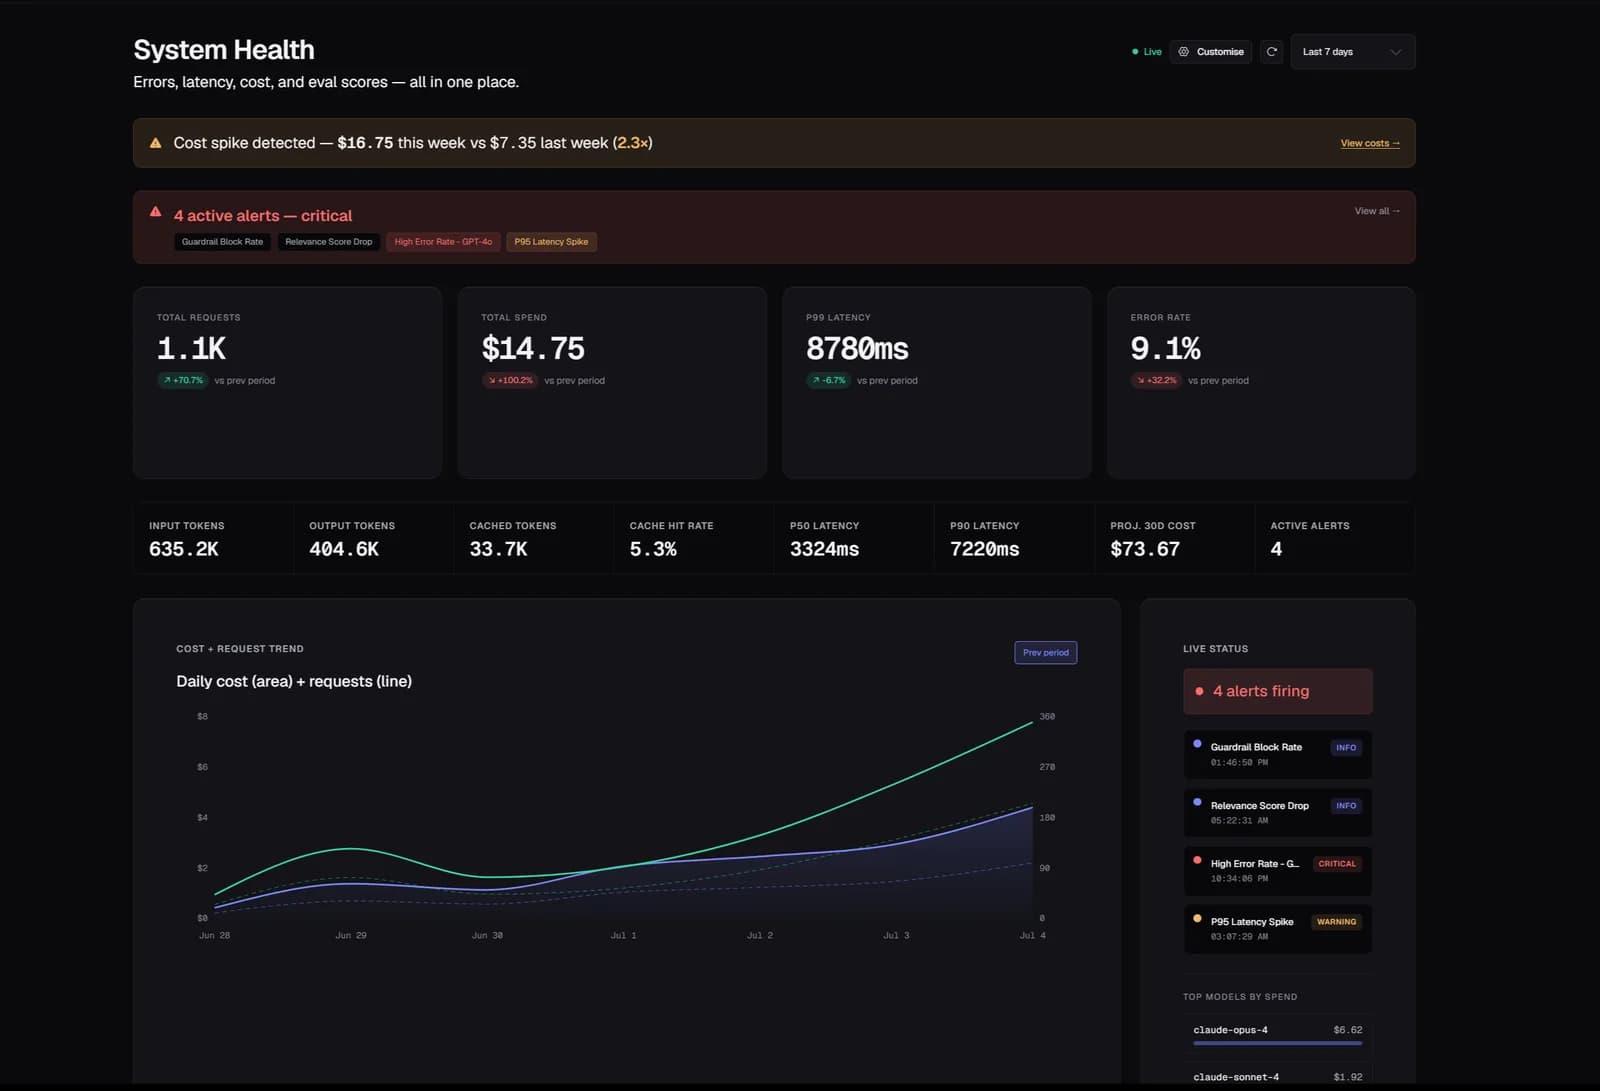Open the Customise dashboard button
1600x1091 pixels.
click(1210, 52)
